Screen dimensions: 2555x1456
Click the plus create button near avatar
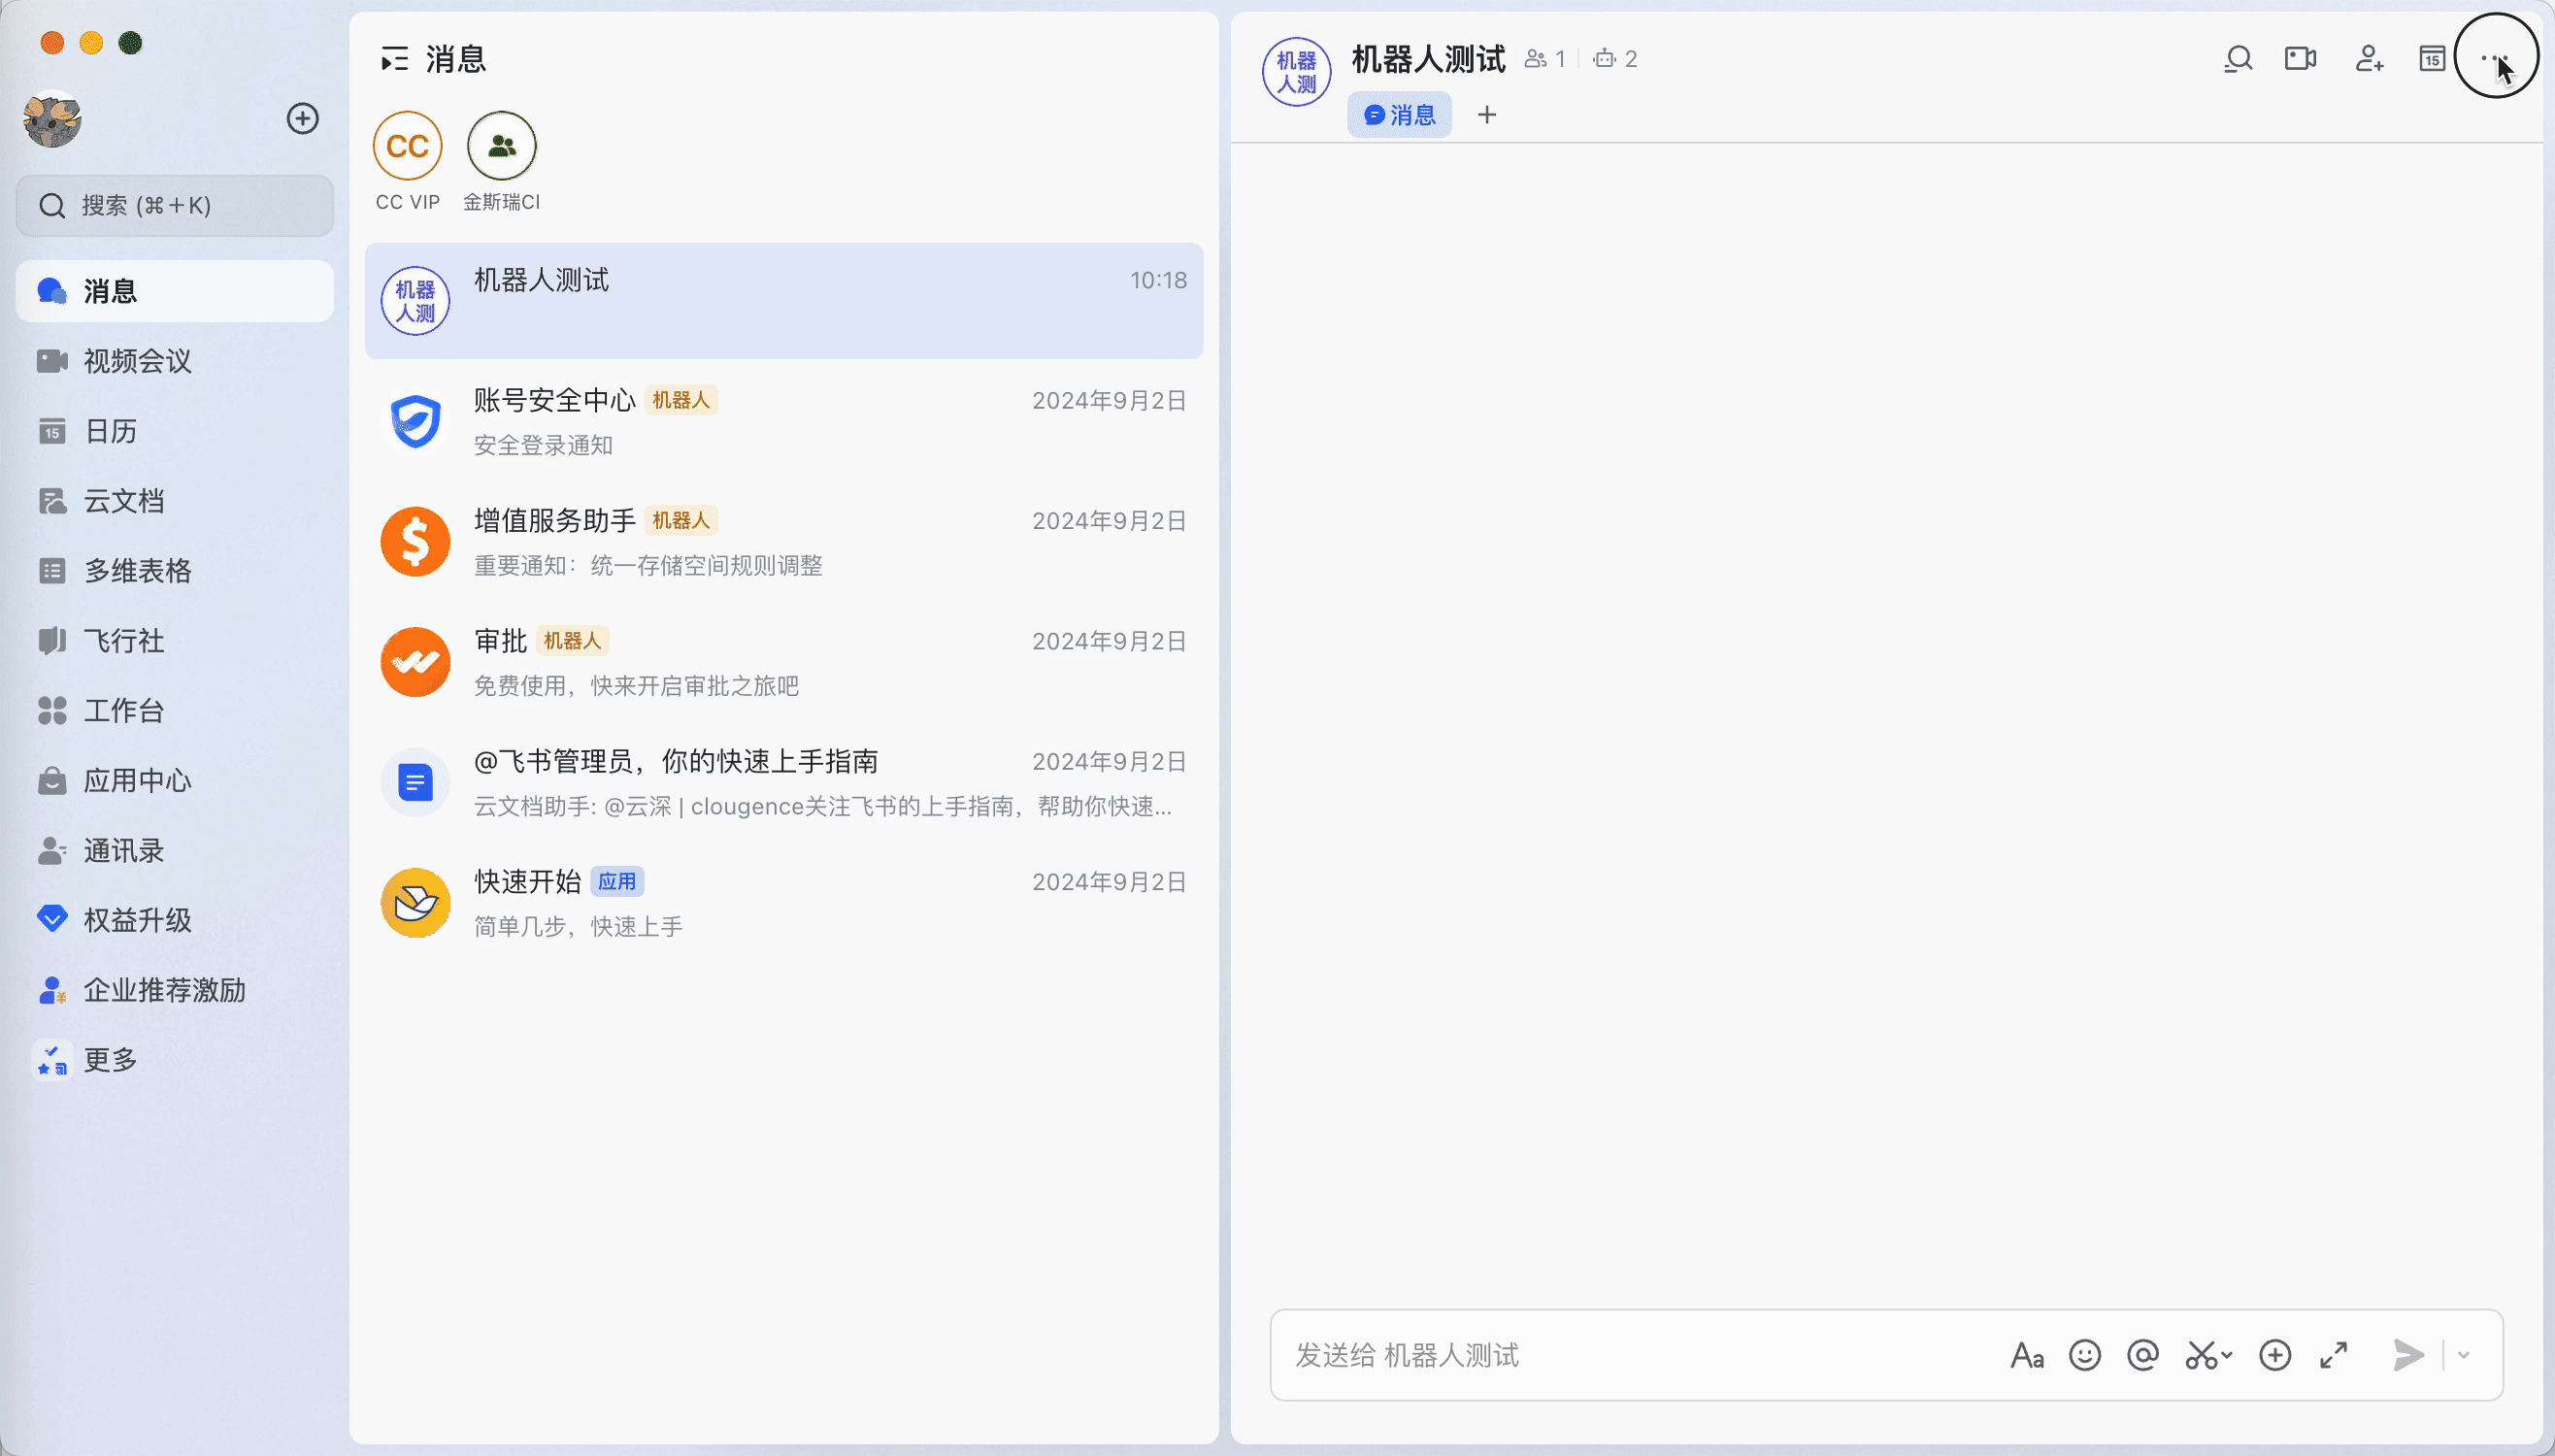click(302, 119)
